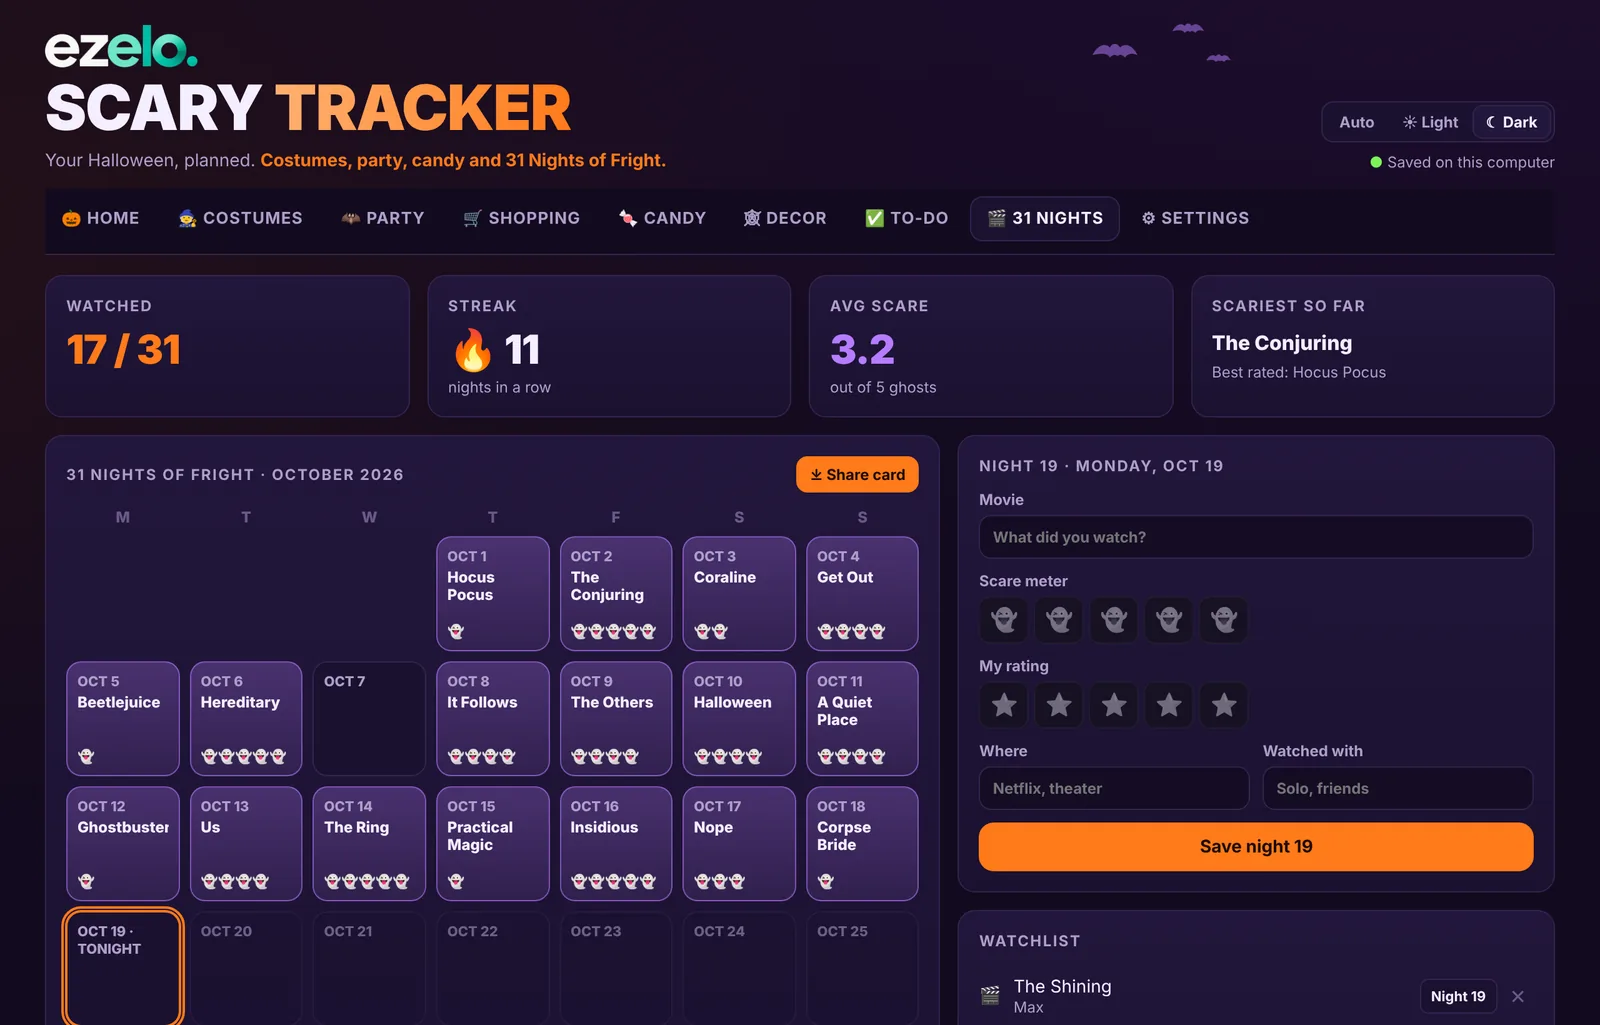1600x1025 pixels.
Task: Switch to the Candy tab
Action: (662, 218)
